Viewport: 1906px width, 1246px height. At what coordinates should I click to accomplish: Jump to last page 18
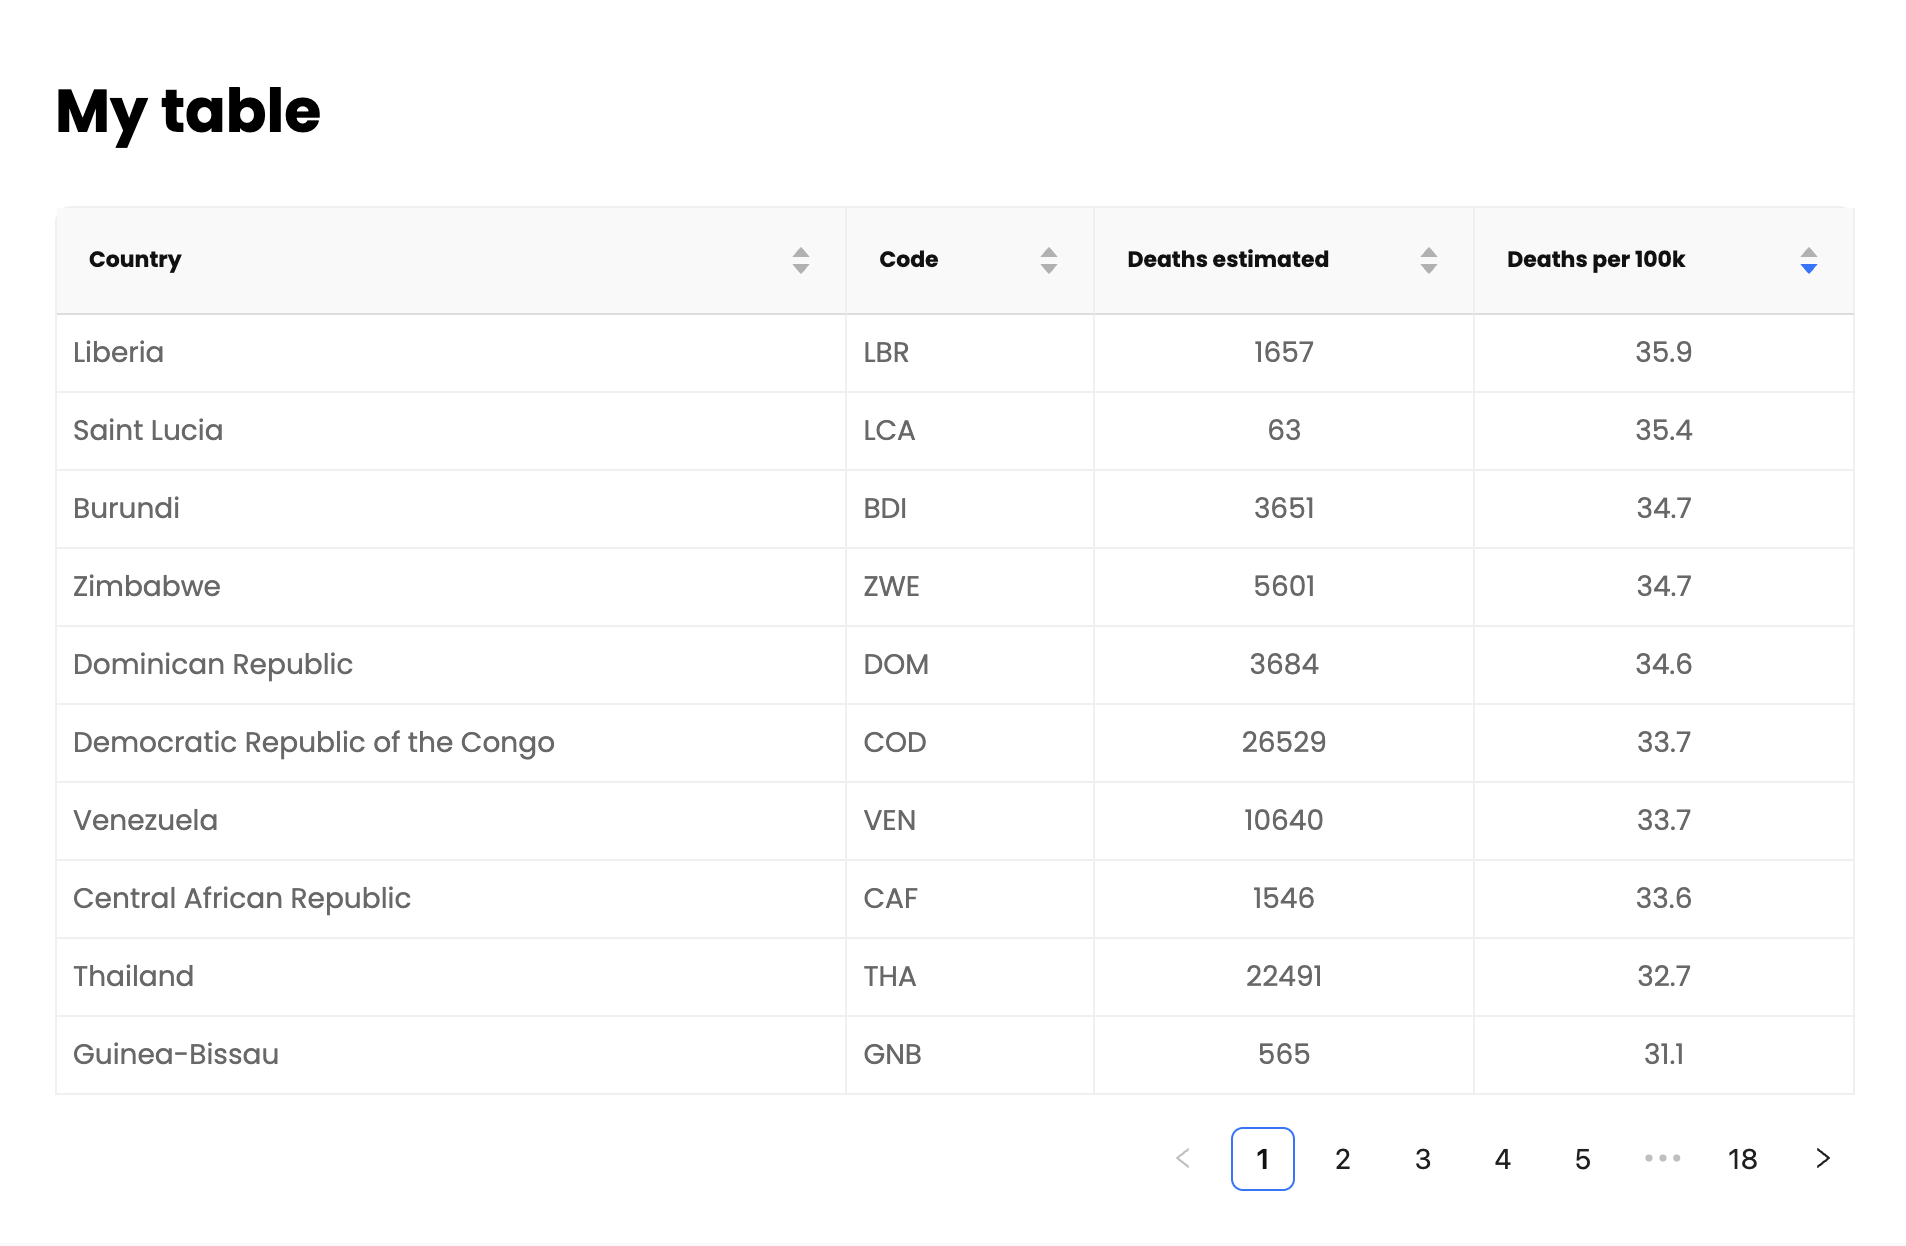tap(1742, 1159)
